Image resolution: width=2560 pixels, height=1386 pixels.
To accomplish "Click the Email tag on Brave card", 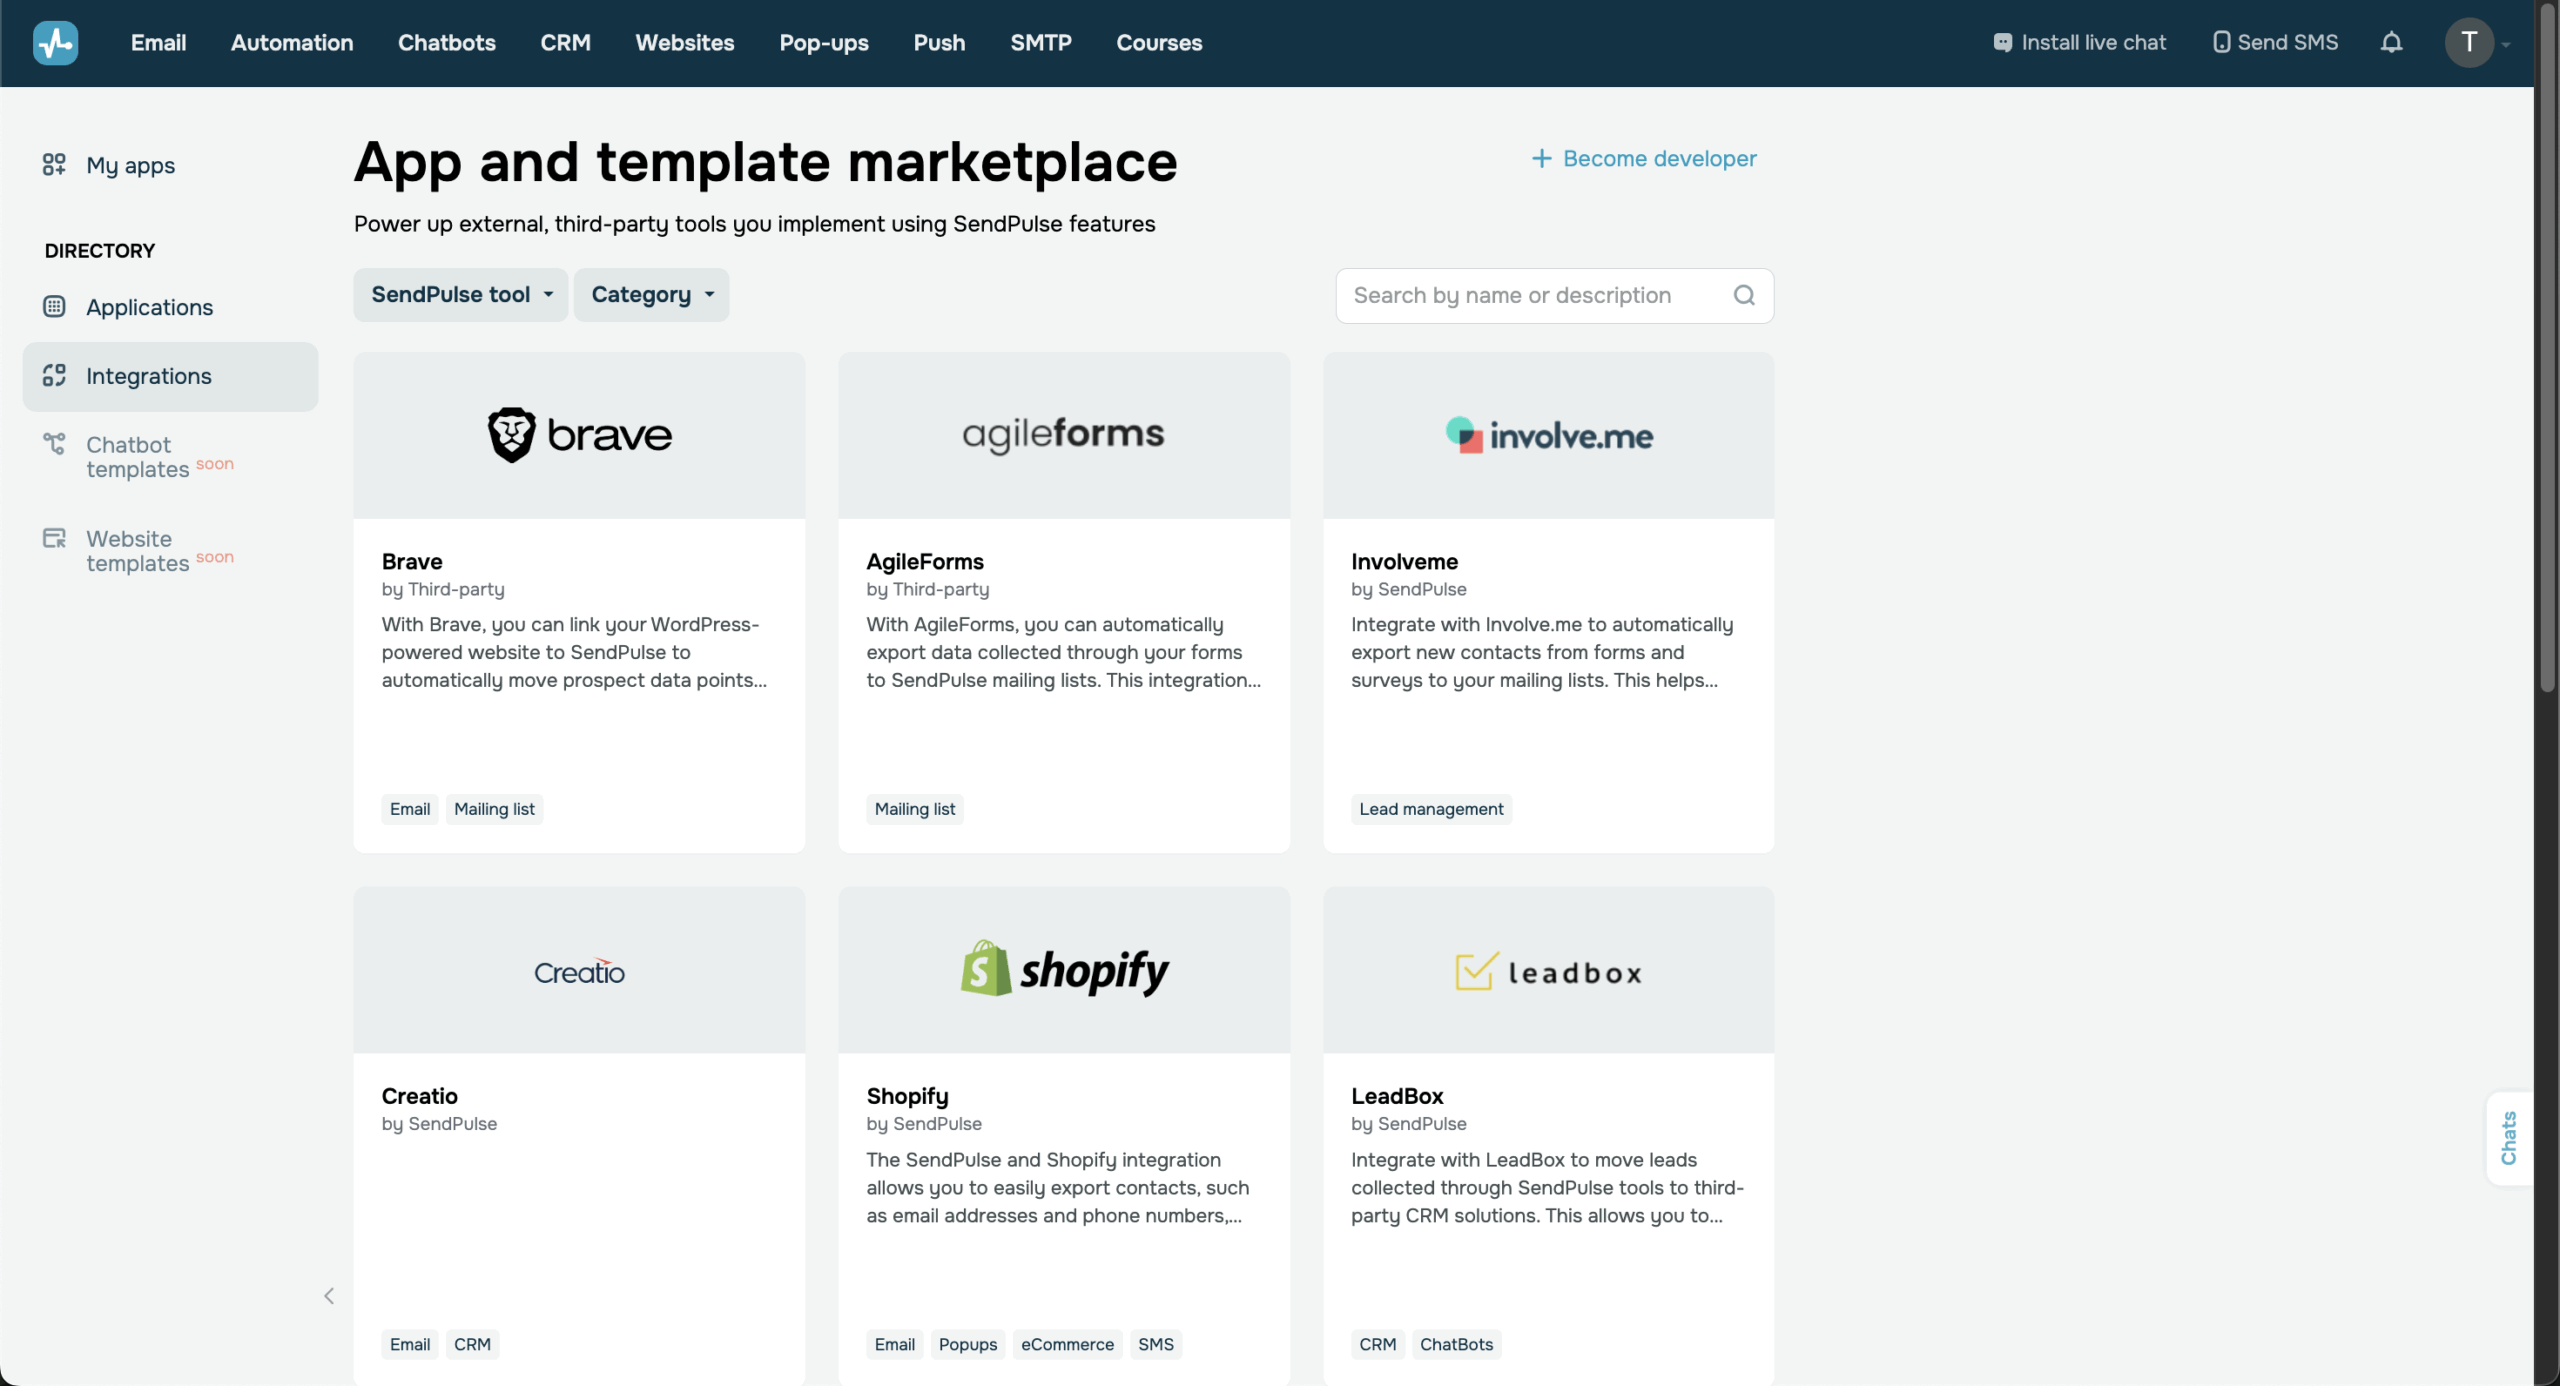I will [x=410, y=809].
